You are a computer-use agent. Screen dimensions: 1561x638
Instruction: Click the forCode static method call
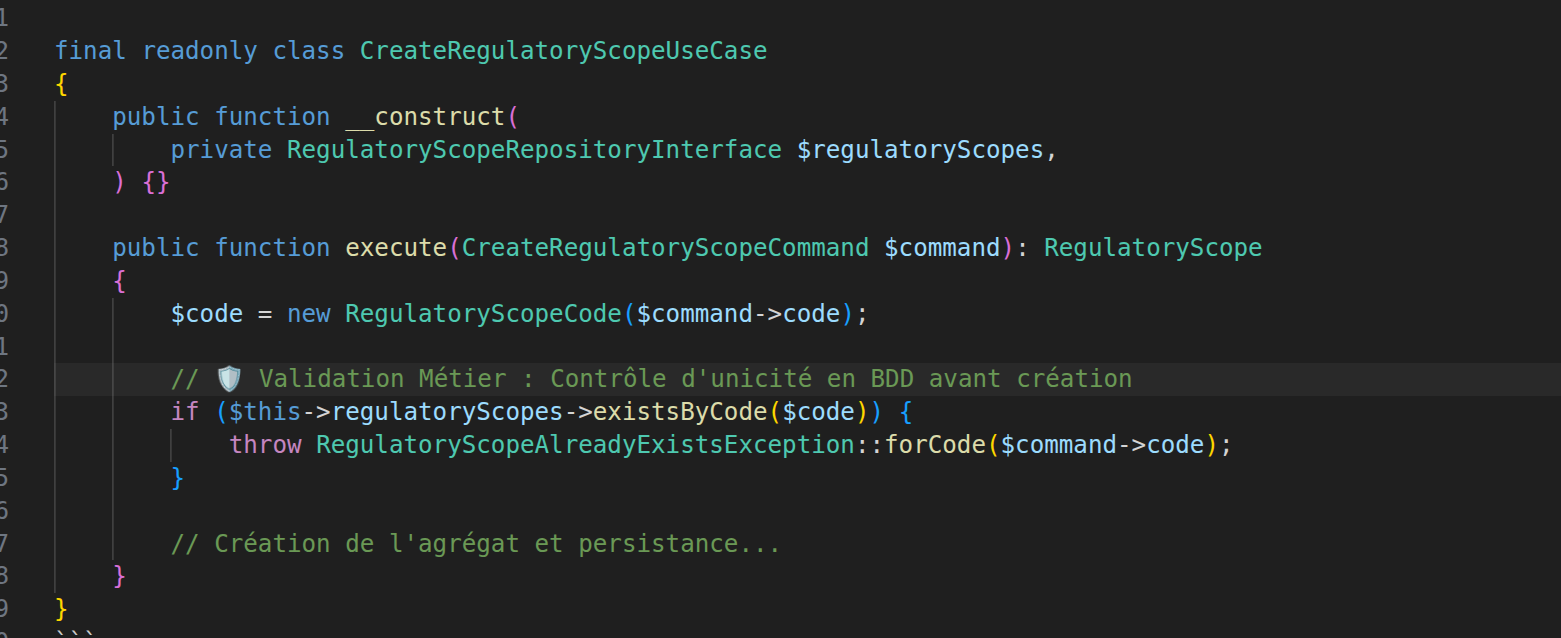click(936, 445)
